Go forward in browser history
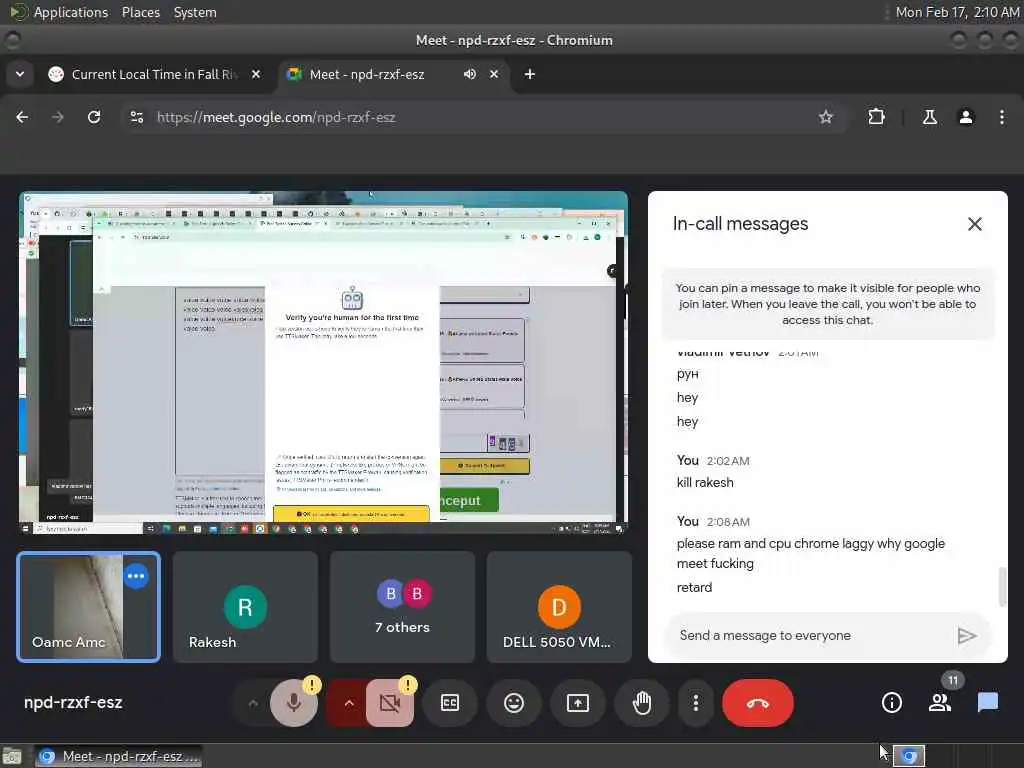This screenshot has width=1024, height=768. 58,117
